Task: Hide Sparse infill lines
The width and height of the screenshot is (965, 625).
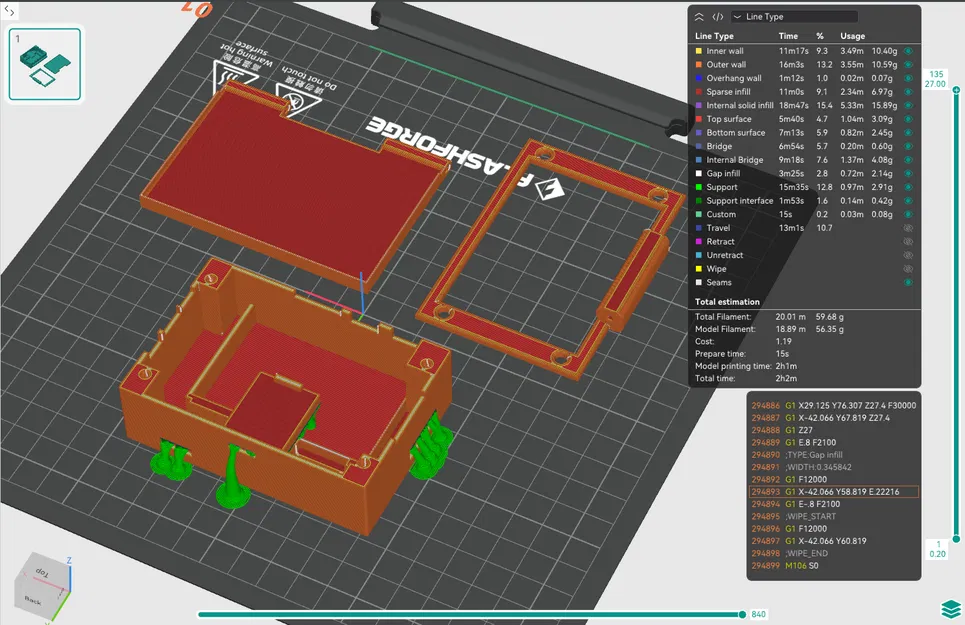Action: (x=908, y=92)
